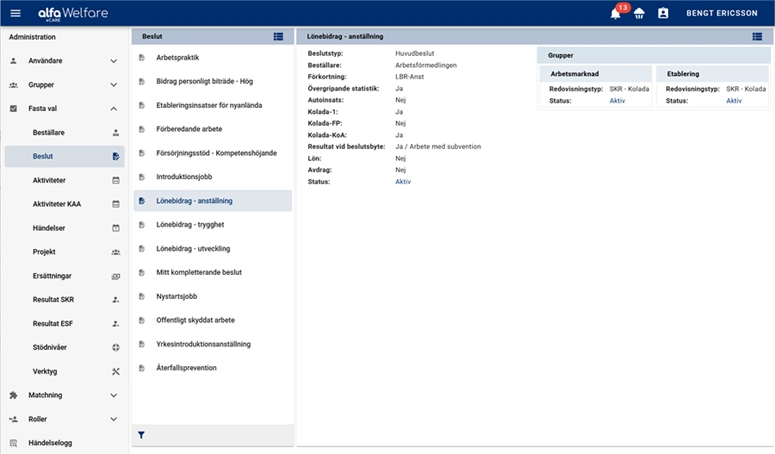
Task: Click the Verktyg tools icon
Action: (115, 371)
